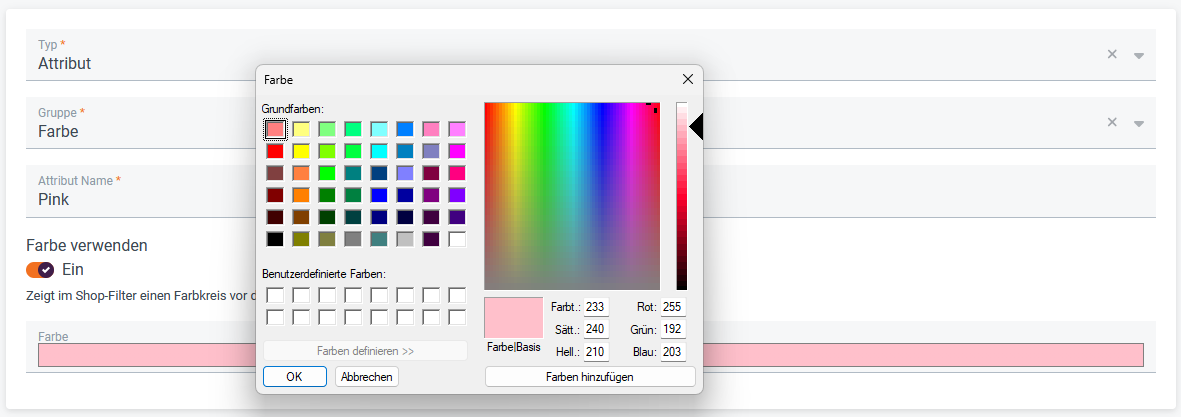Click the greyed Farben definieren >> button
This screenshot has width=1181, height=417.
pos(365,351)
